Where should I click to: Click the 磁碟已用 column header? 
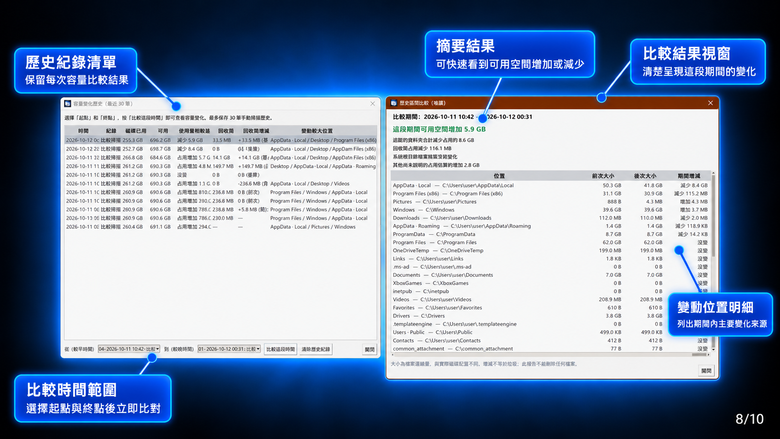pos(136,131)
